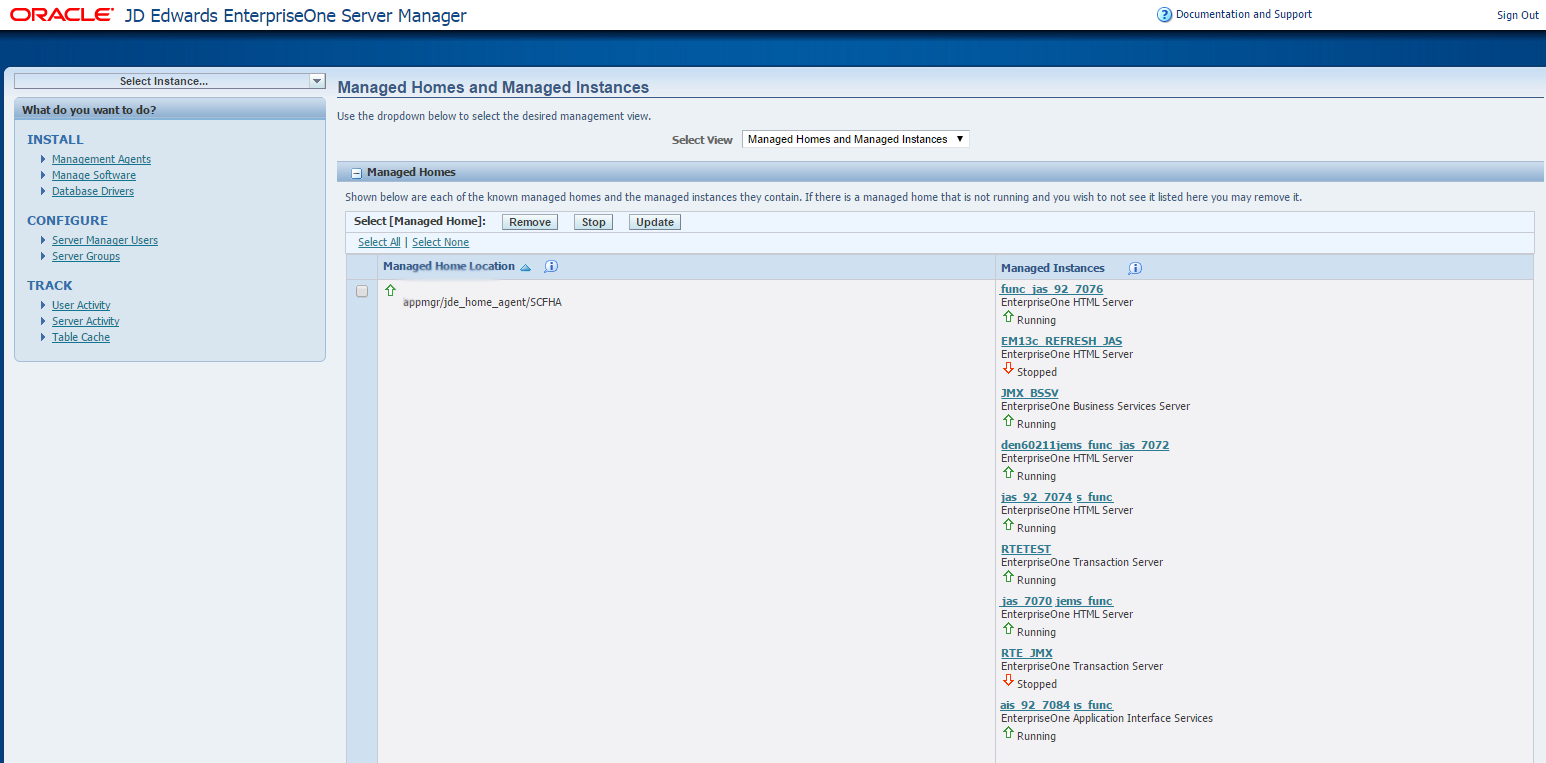This screenshot has width=1546, height=763.
Task: Open the Manage Software link
Action: pos(94,175)
